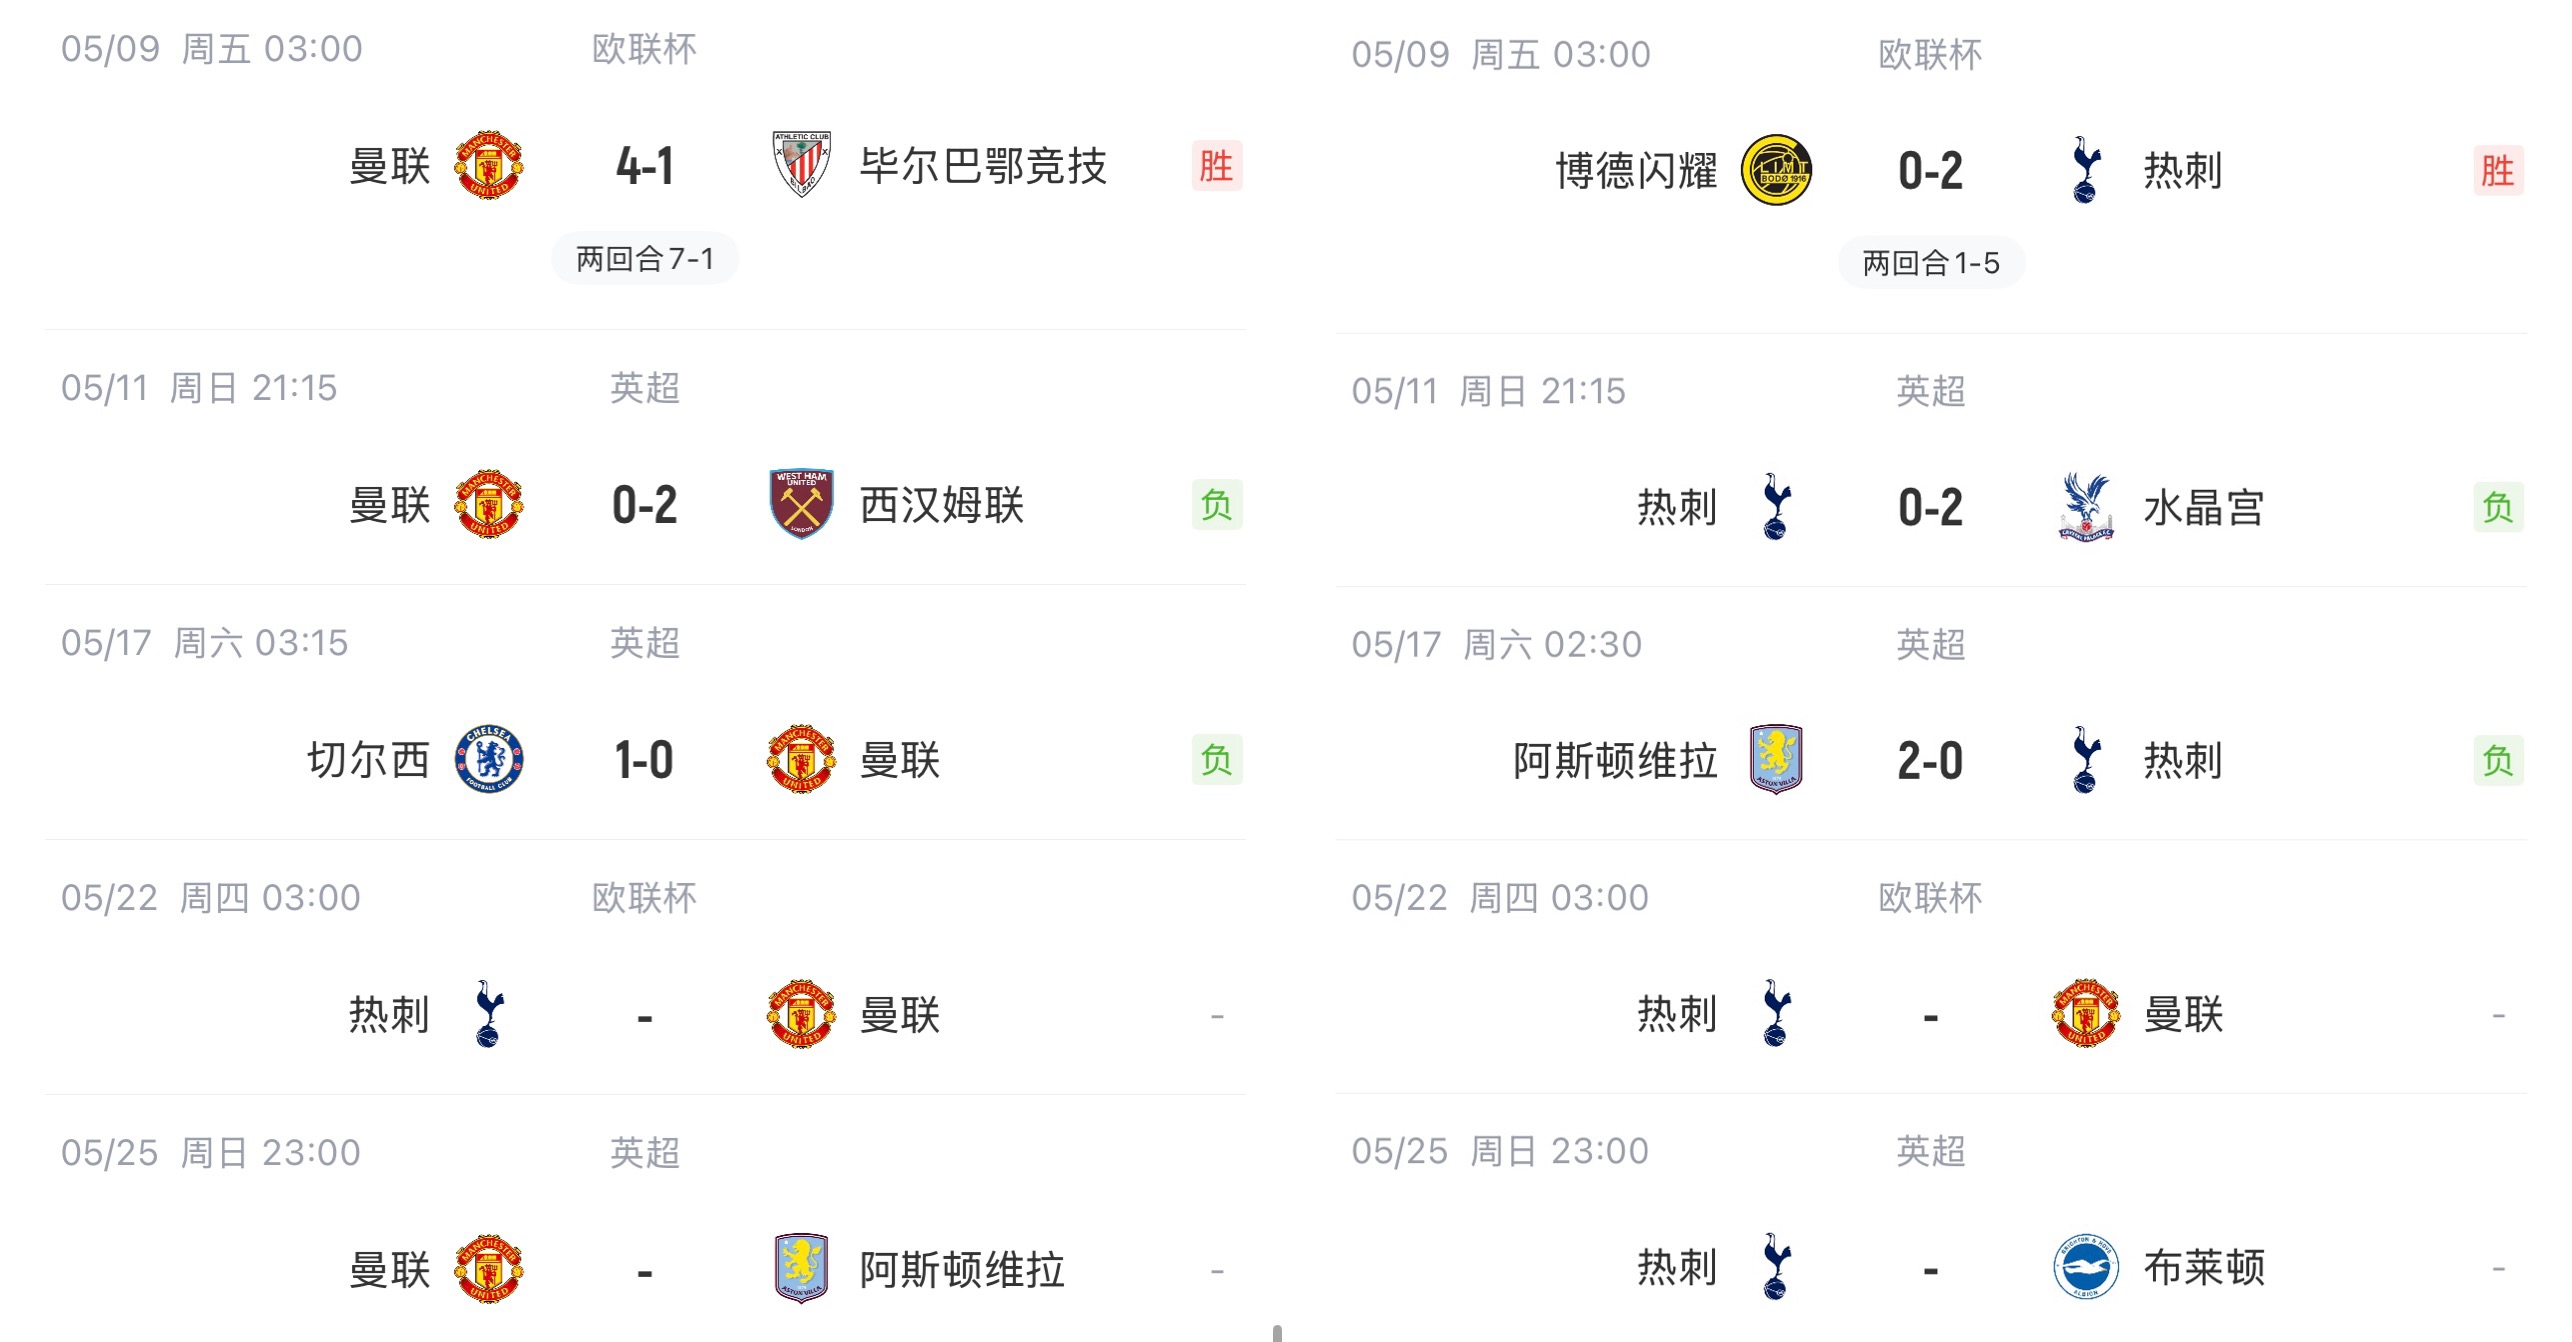Click the Crystal Palace eagle crest
Viewport: 2572px width, 1342px height.
(2086, 507)
